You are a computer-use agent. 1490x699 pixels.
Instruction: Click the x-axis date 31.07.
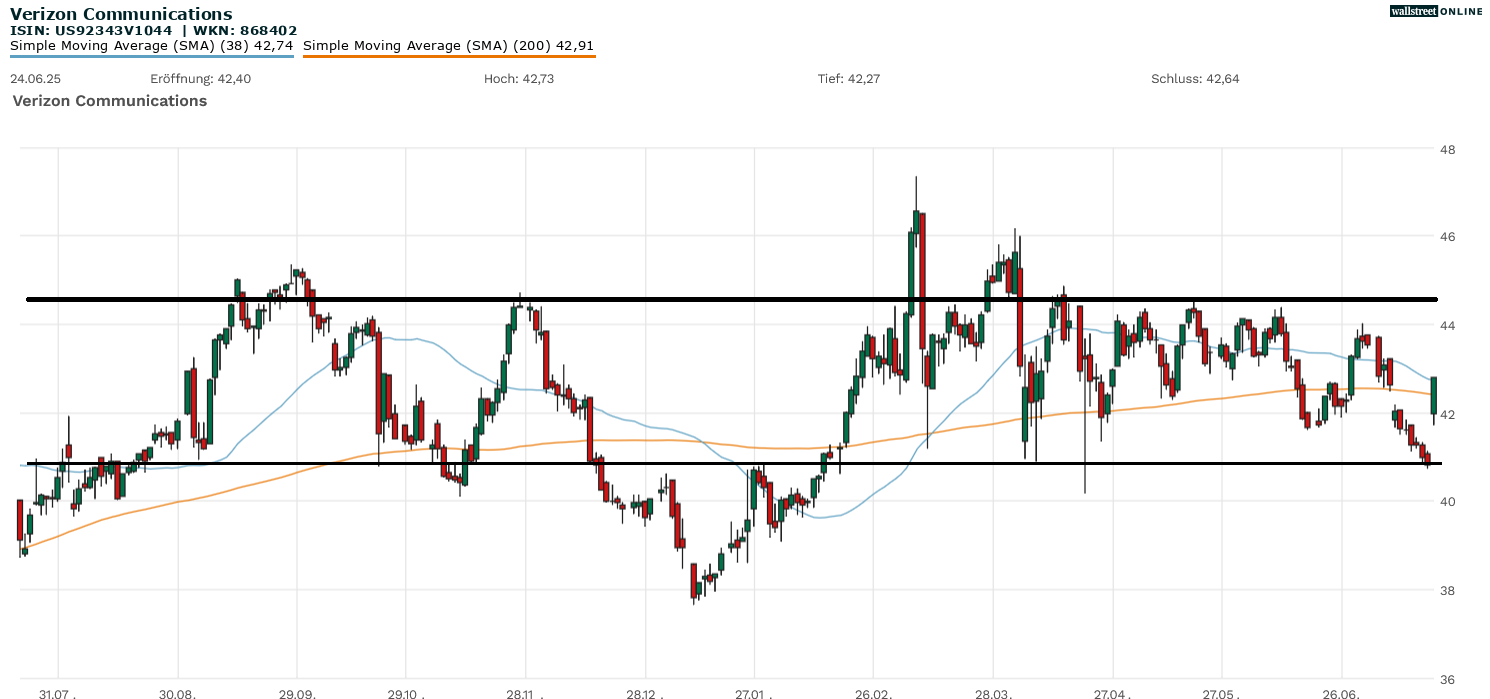pos(58,693)
